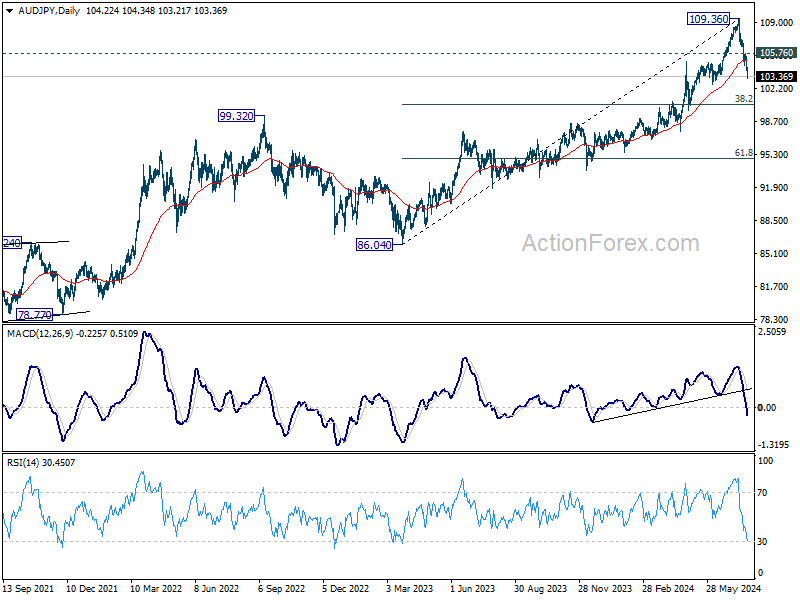Open the ActionForex.com watermark link
800x600 pixels.
[x=610, y=243]
